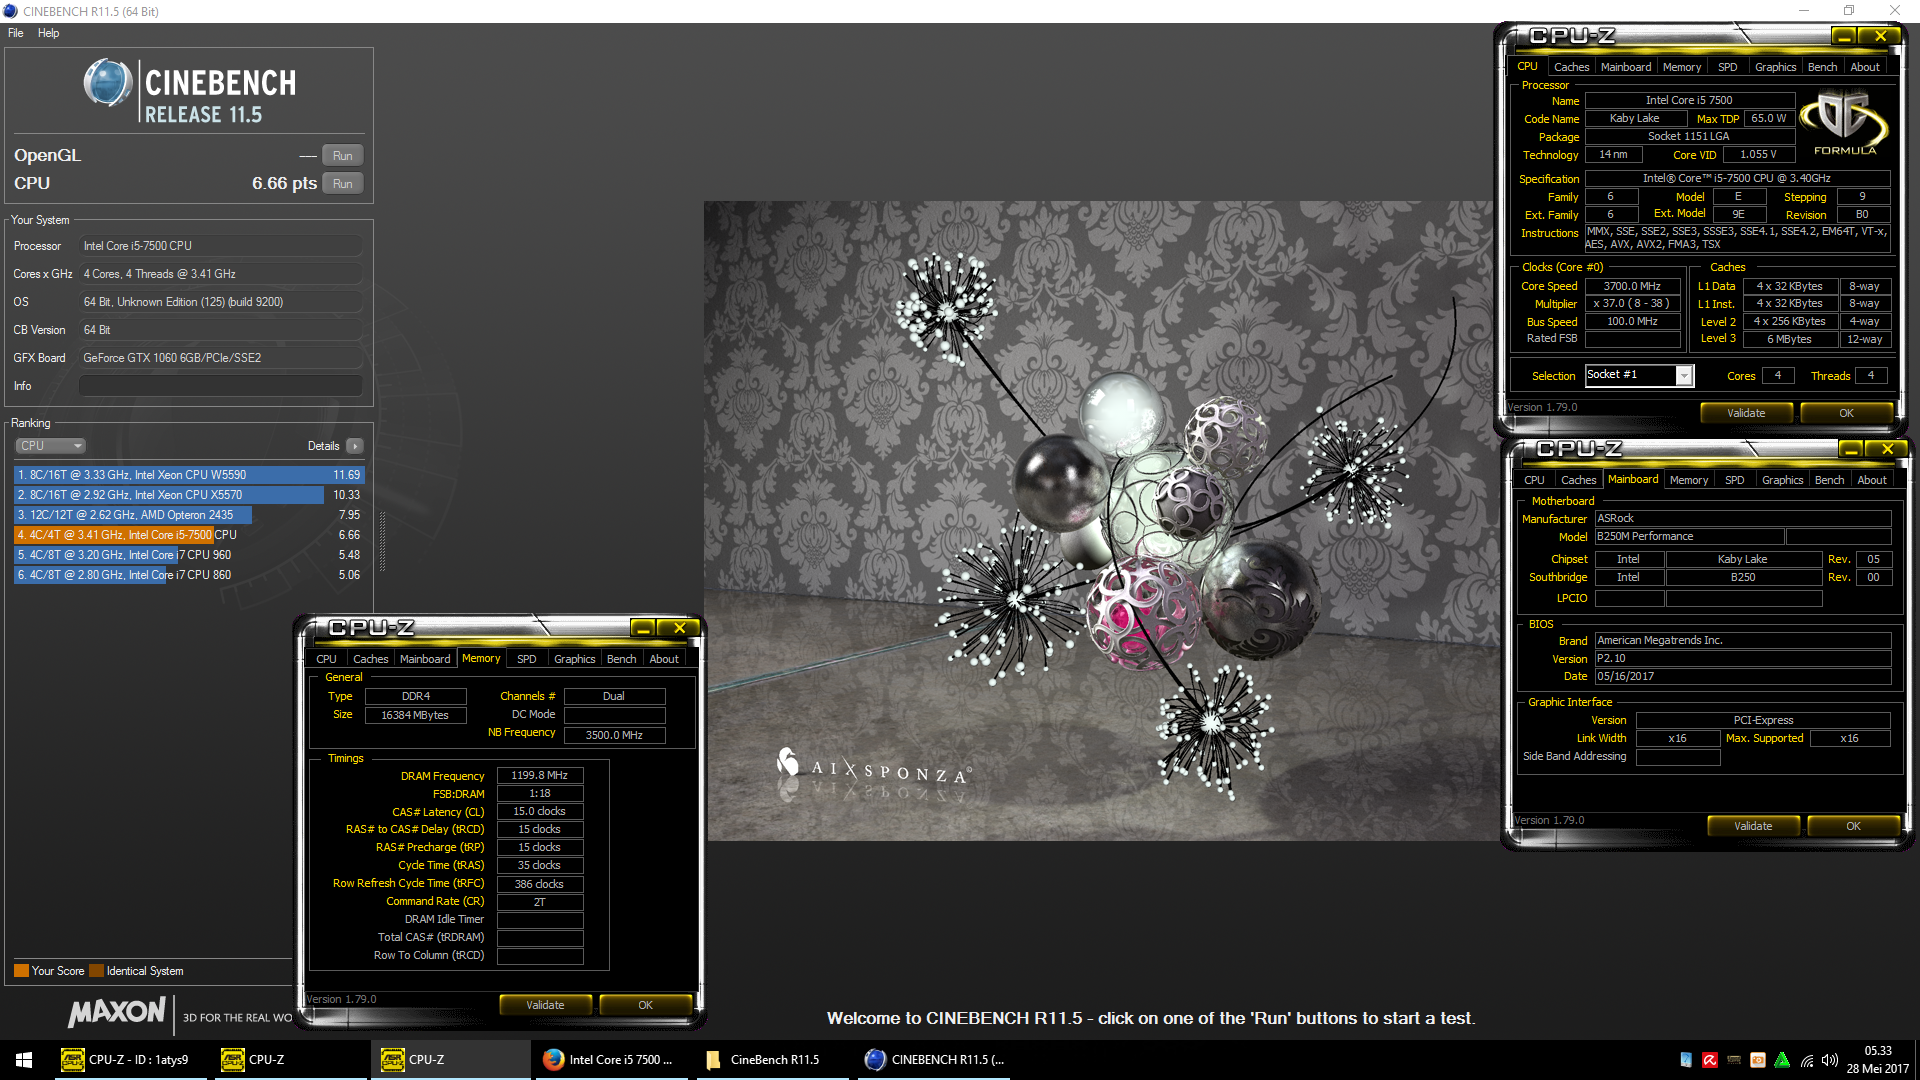Click the 1199.8 MHz DRAM Frequency value
The image size is (1920, 1080).
coord(540,775)
